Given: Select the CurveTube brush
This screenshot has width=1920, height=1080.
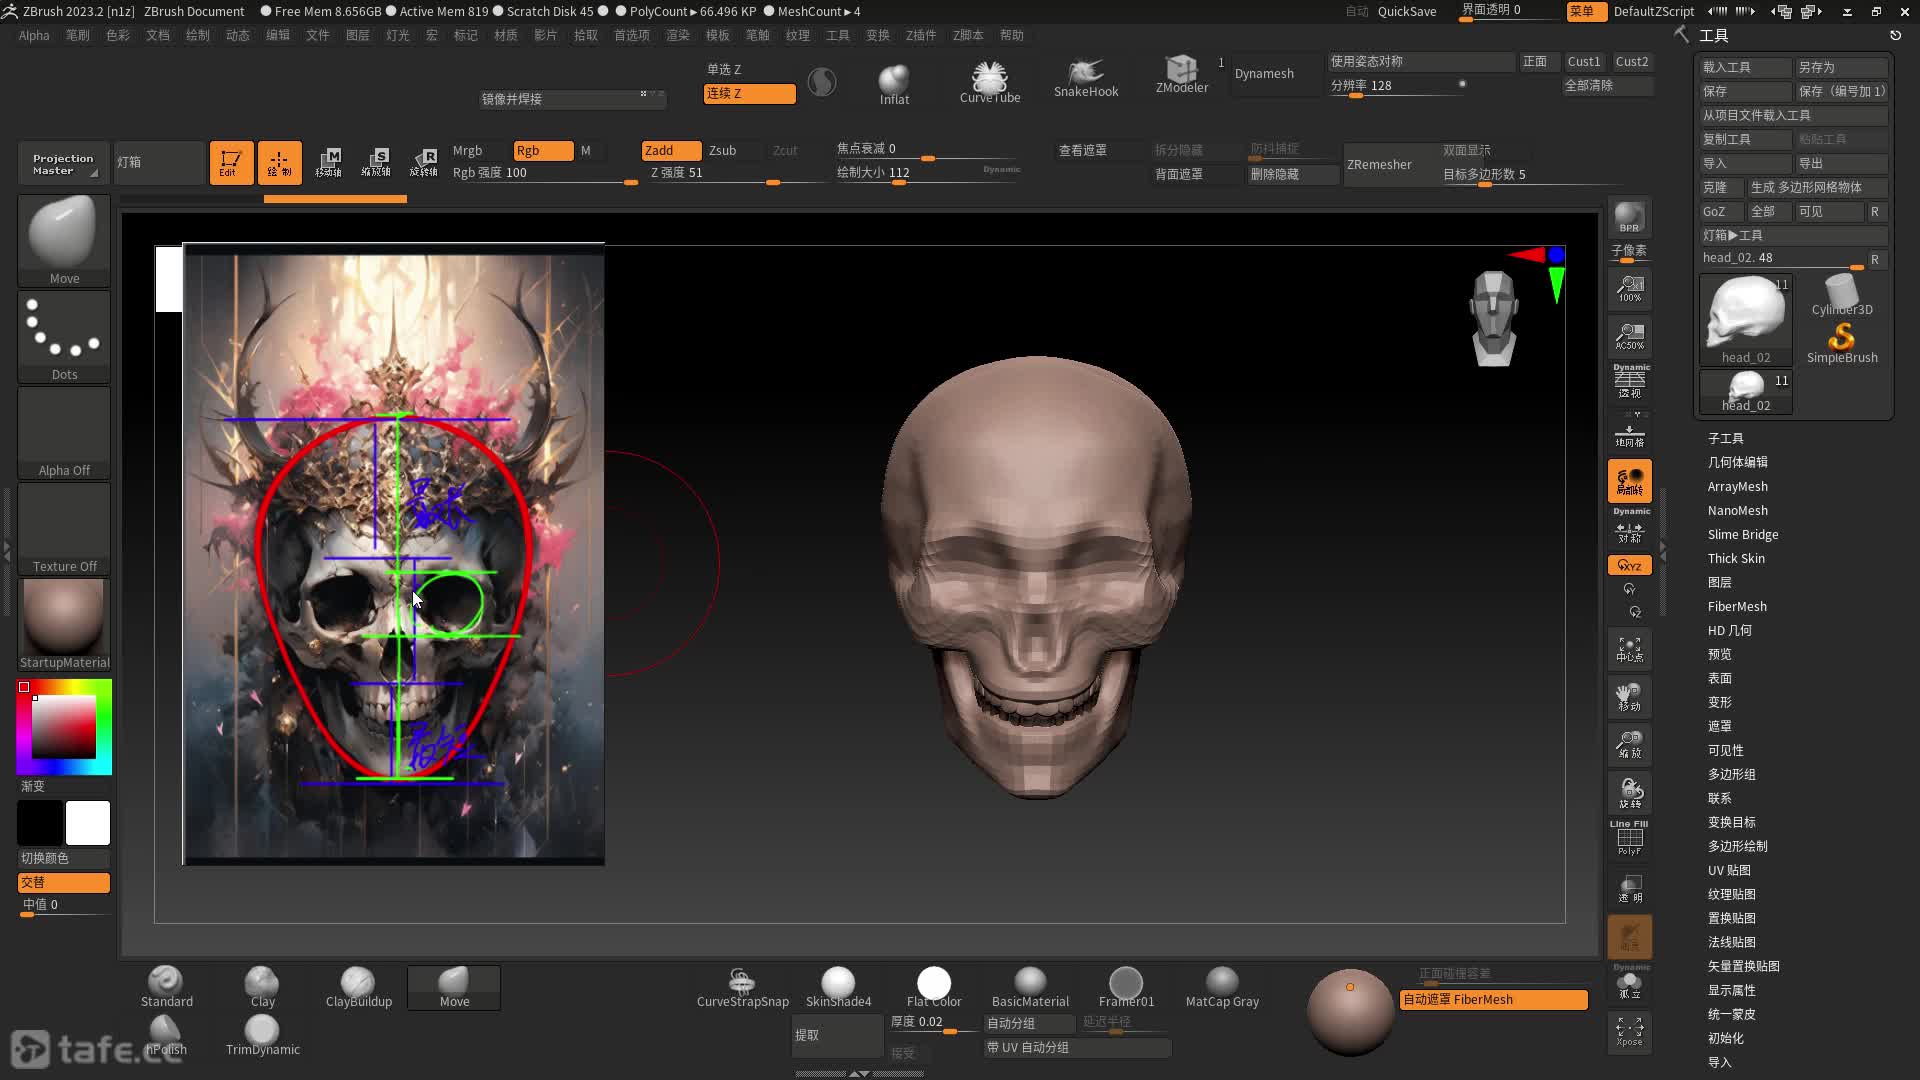Looking at the screenshot, I should [990, 82].
